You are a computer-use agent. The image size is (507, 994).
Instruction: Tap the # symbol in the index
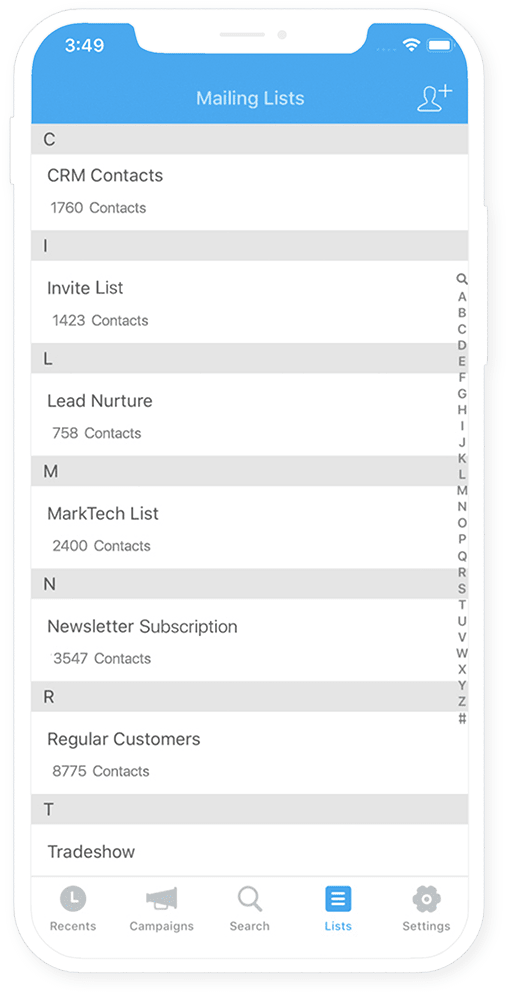(x=462, y=718)
